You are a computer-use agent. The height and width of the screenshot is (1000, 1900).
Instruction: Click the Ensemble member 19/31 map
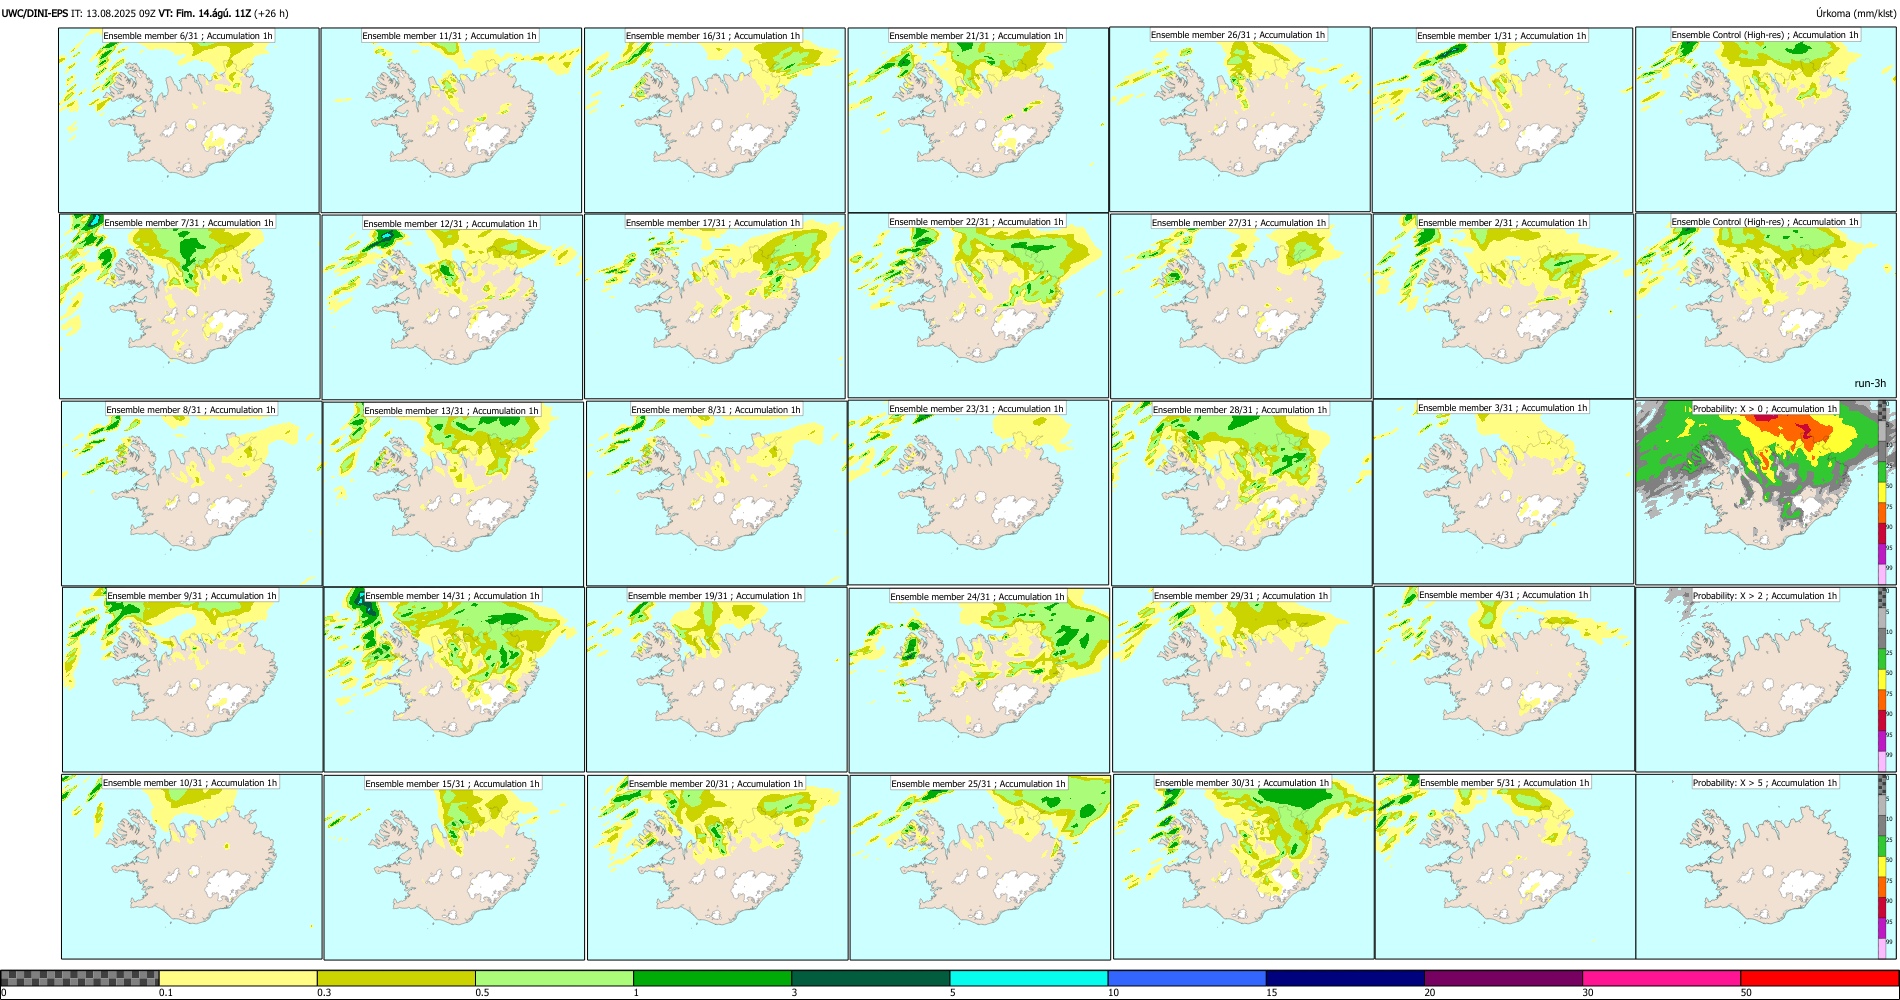pyautogui.click(x=717, y=679)
